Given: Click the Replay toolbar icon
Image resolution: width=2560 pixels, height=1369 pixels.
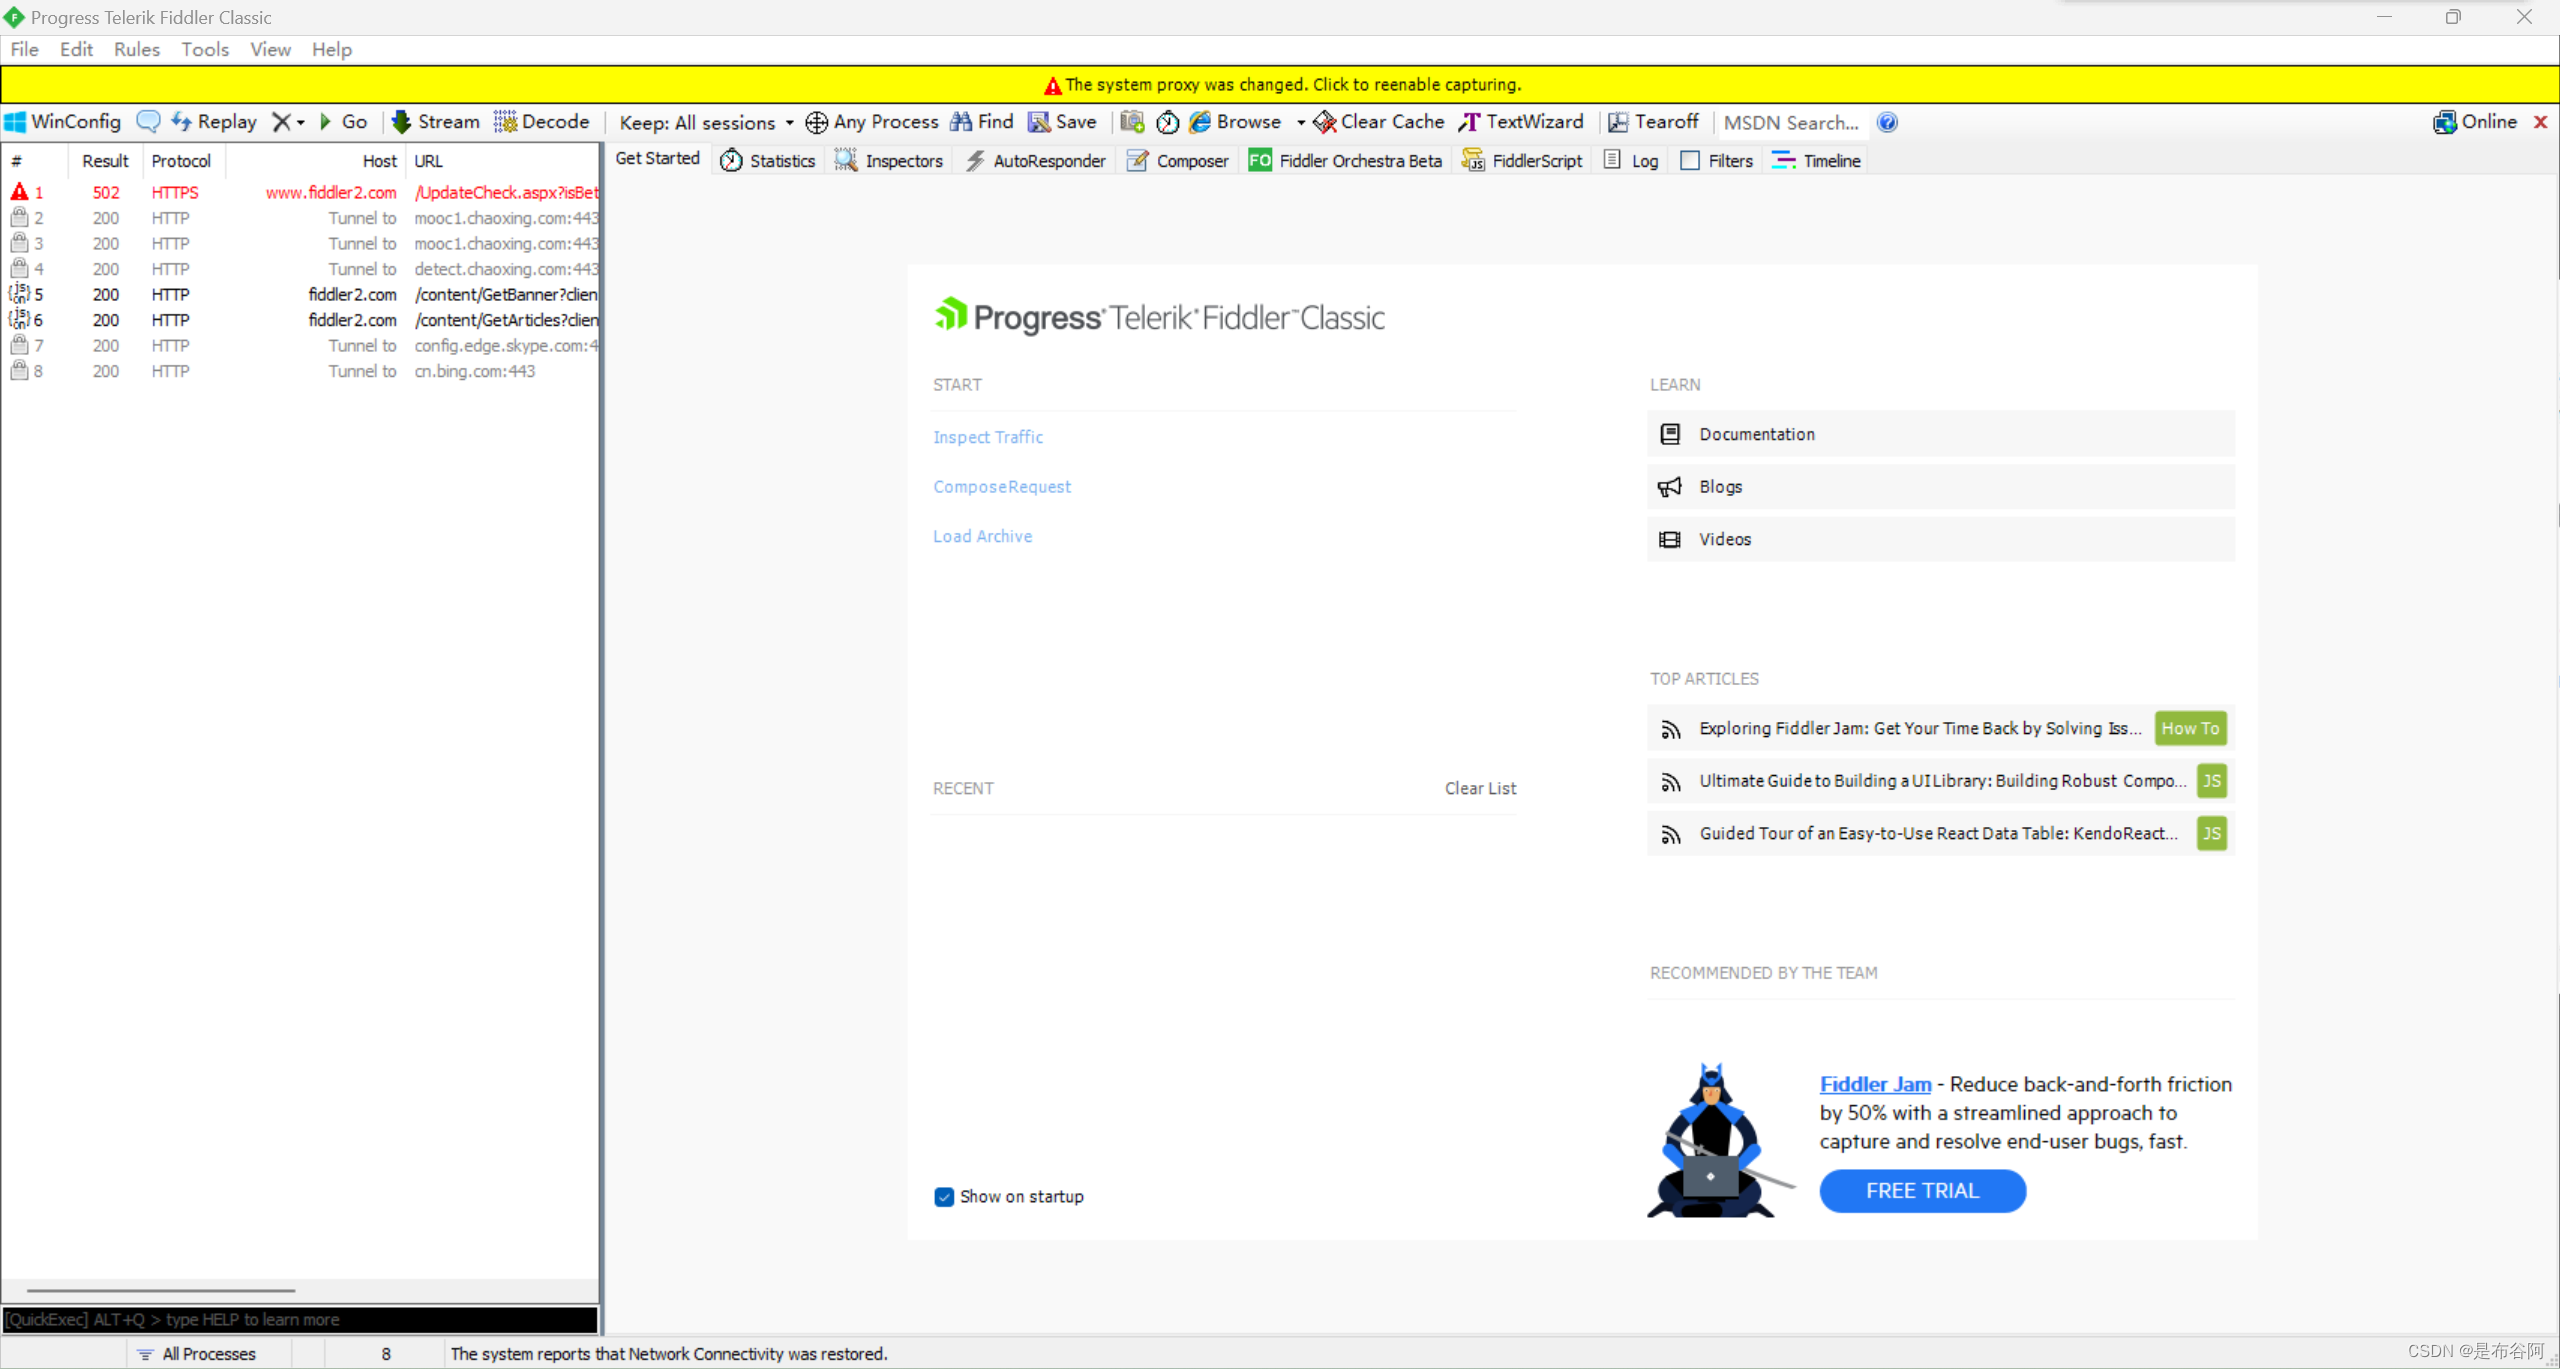Looking at the screenshot, I should (182, 122).
